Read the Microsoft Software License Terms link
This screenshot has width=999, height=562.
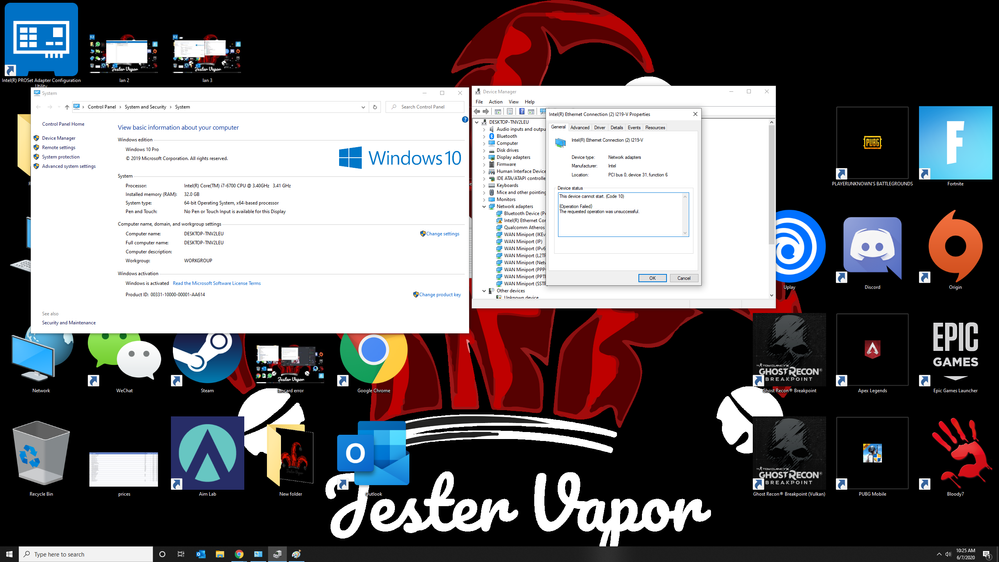pos(217,283)
